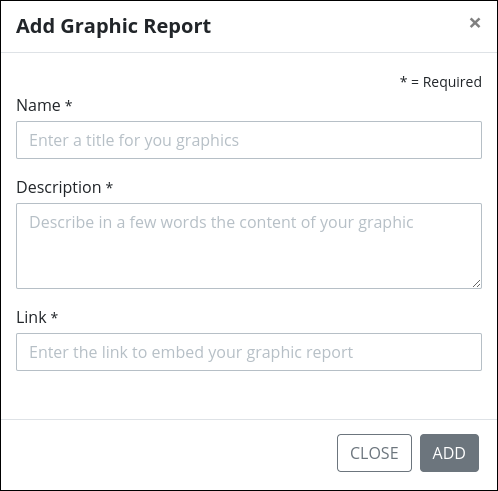Click the asterisk beside the Name label
The width and height of the screenshot is (498, 491).
click(x=69, y=104)
